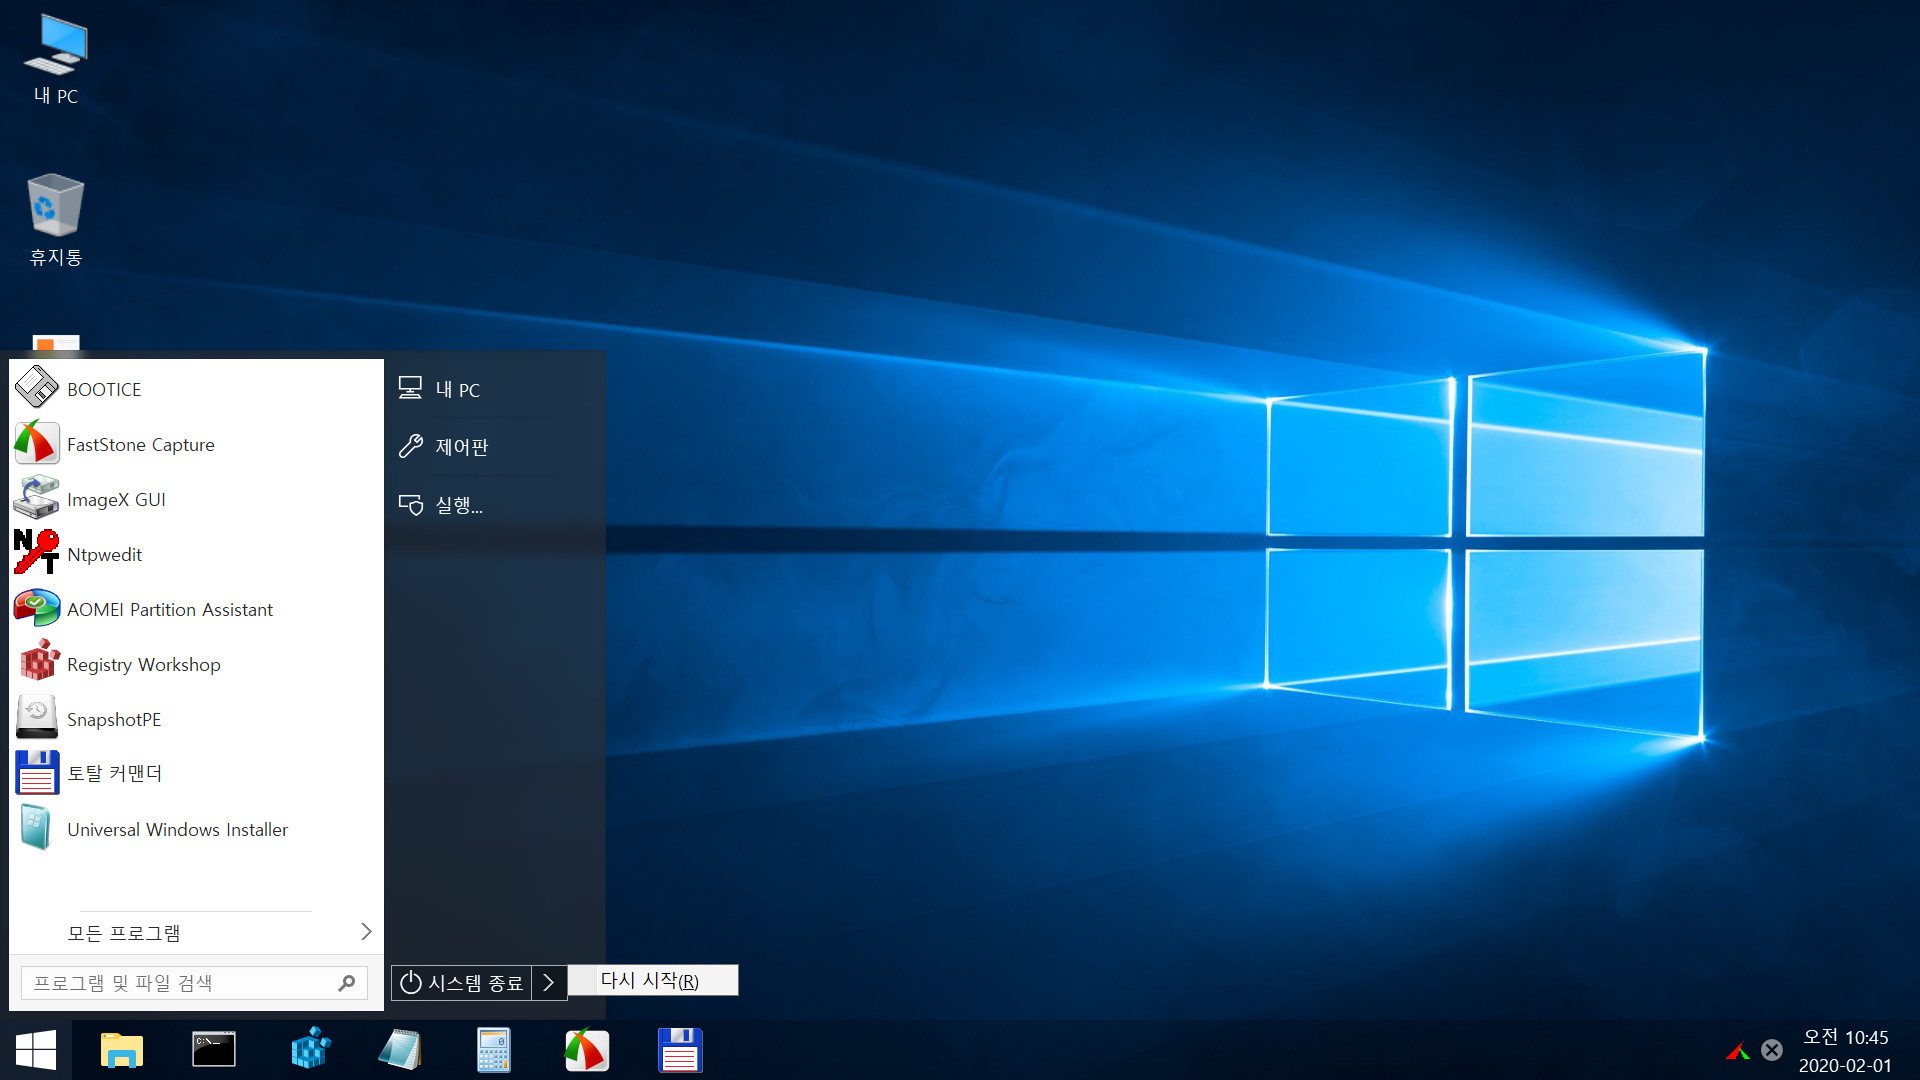Viewport: 1920px width, 1080px height.
Task: Open 토탈 커맨더 floppy icon in start menu
Action: coord(37,773)
